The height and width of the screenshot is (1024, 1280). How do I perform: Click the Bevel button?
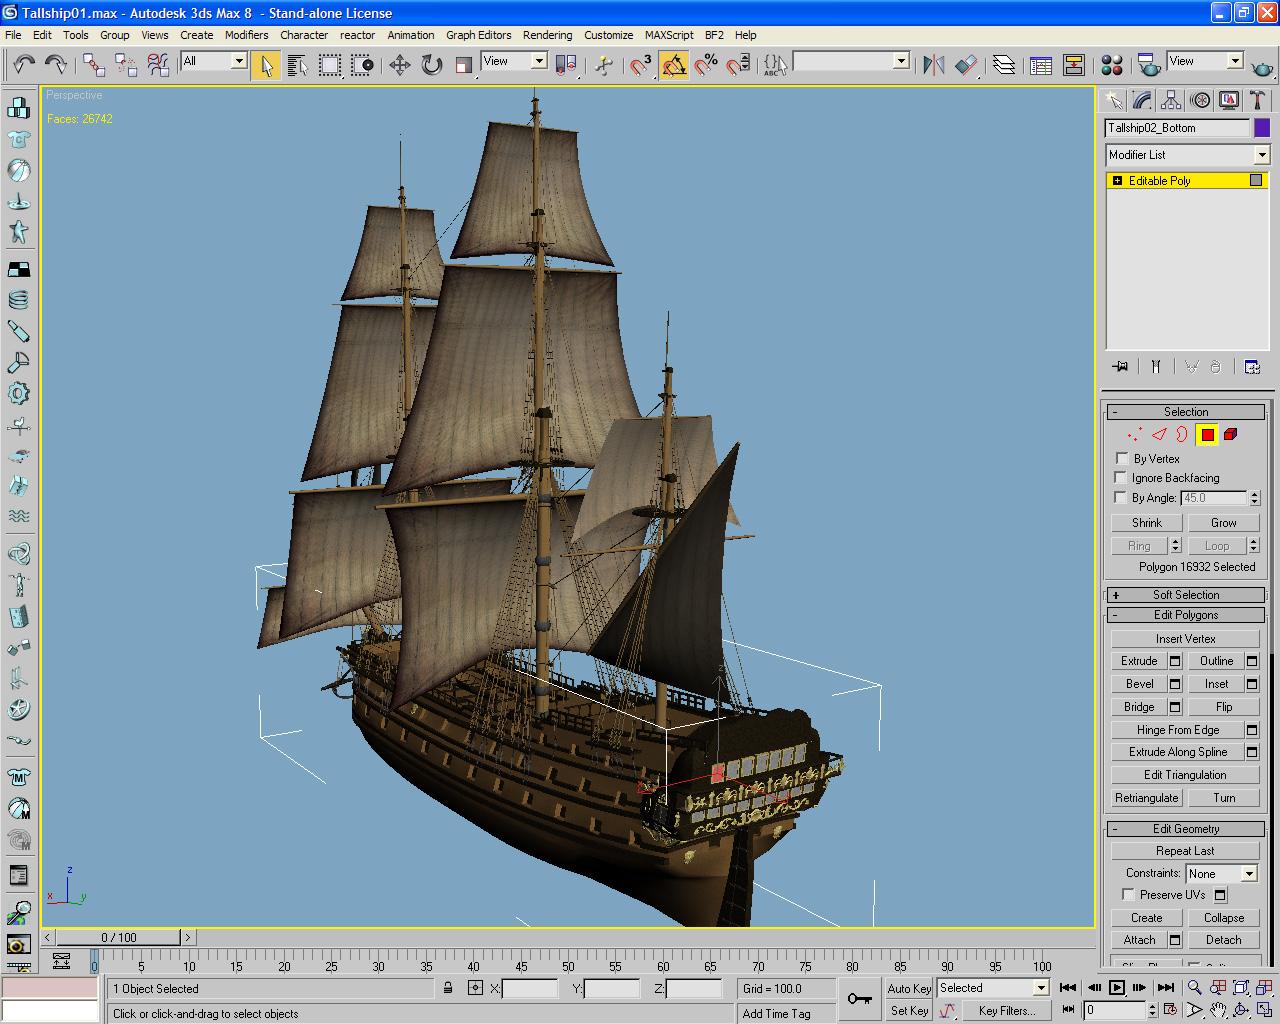(x=1139, y=684)
